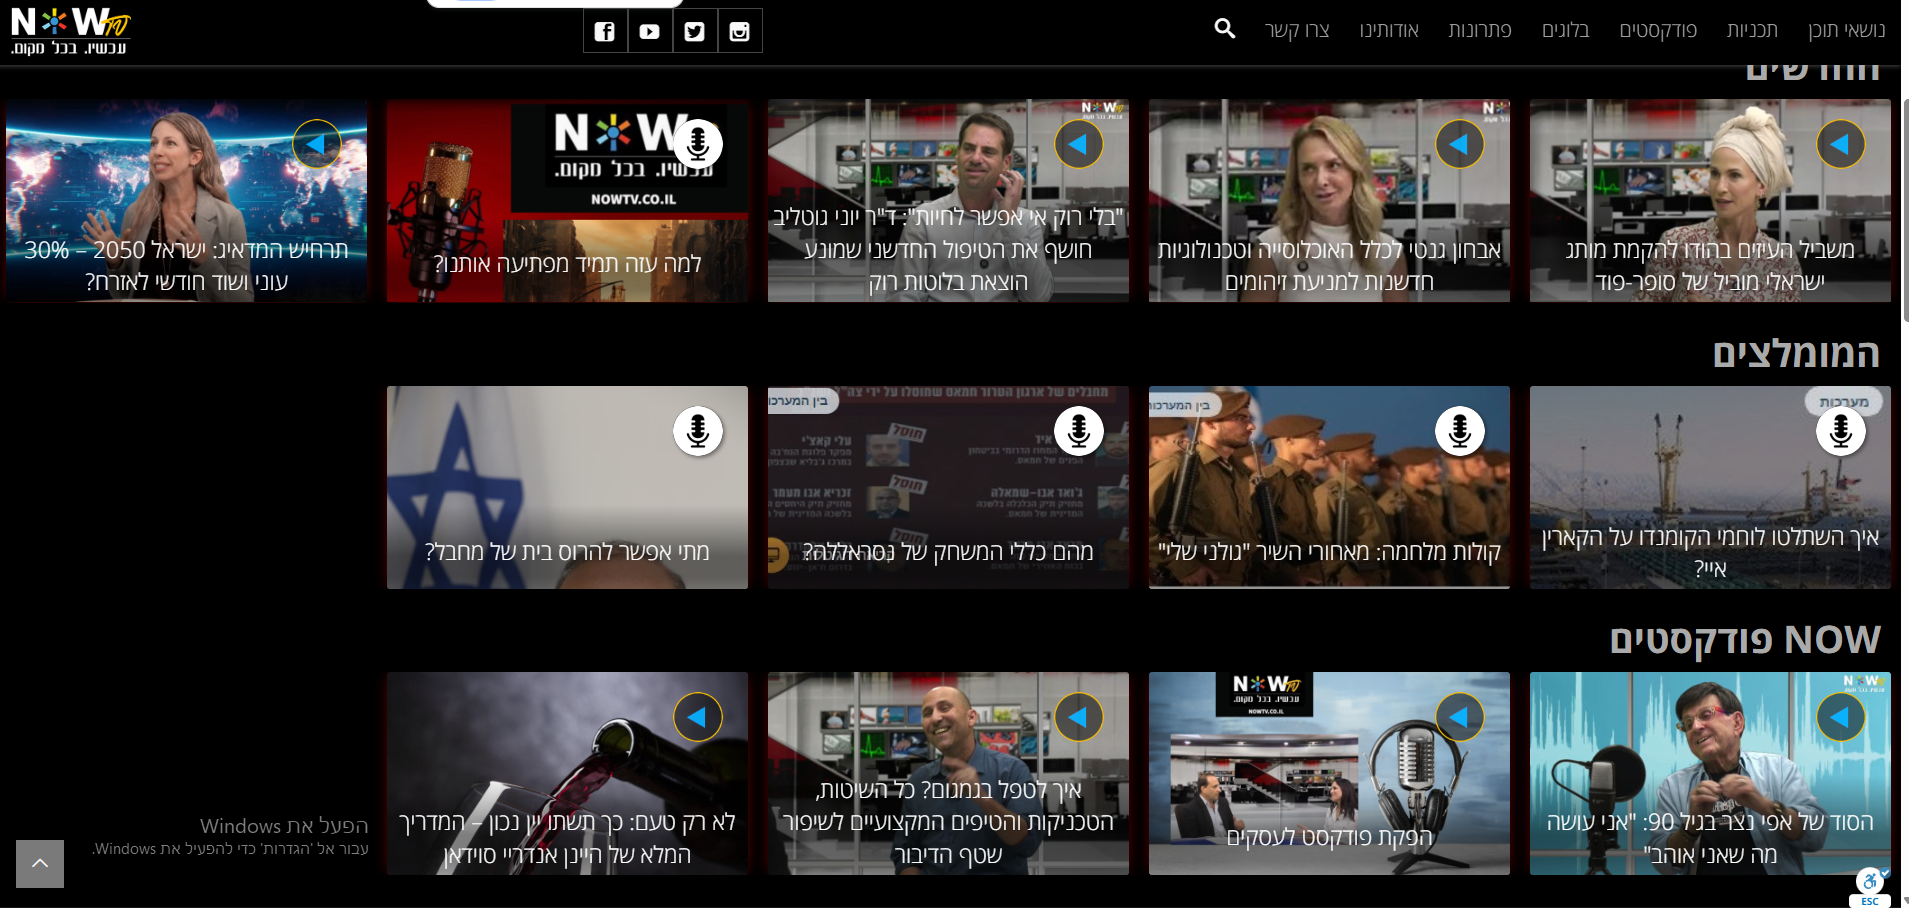Open הפקת פודקסטים לעסקים thumbnail
Image resolution: width=1909 pixels, height=908 pixels.
click(1329, 773)
